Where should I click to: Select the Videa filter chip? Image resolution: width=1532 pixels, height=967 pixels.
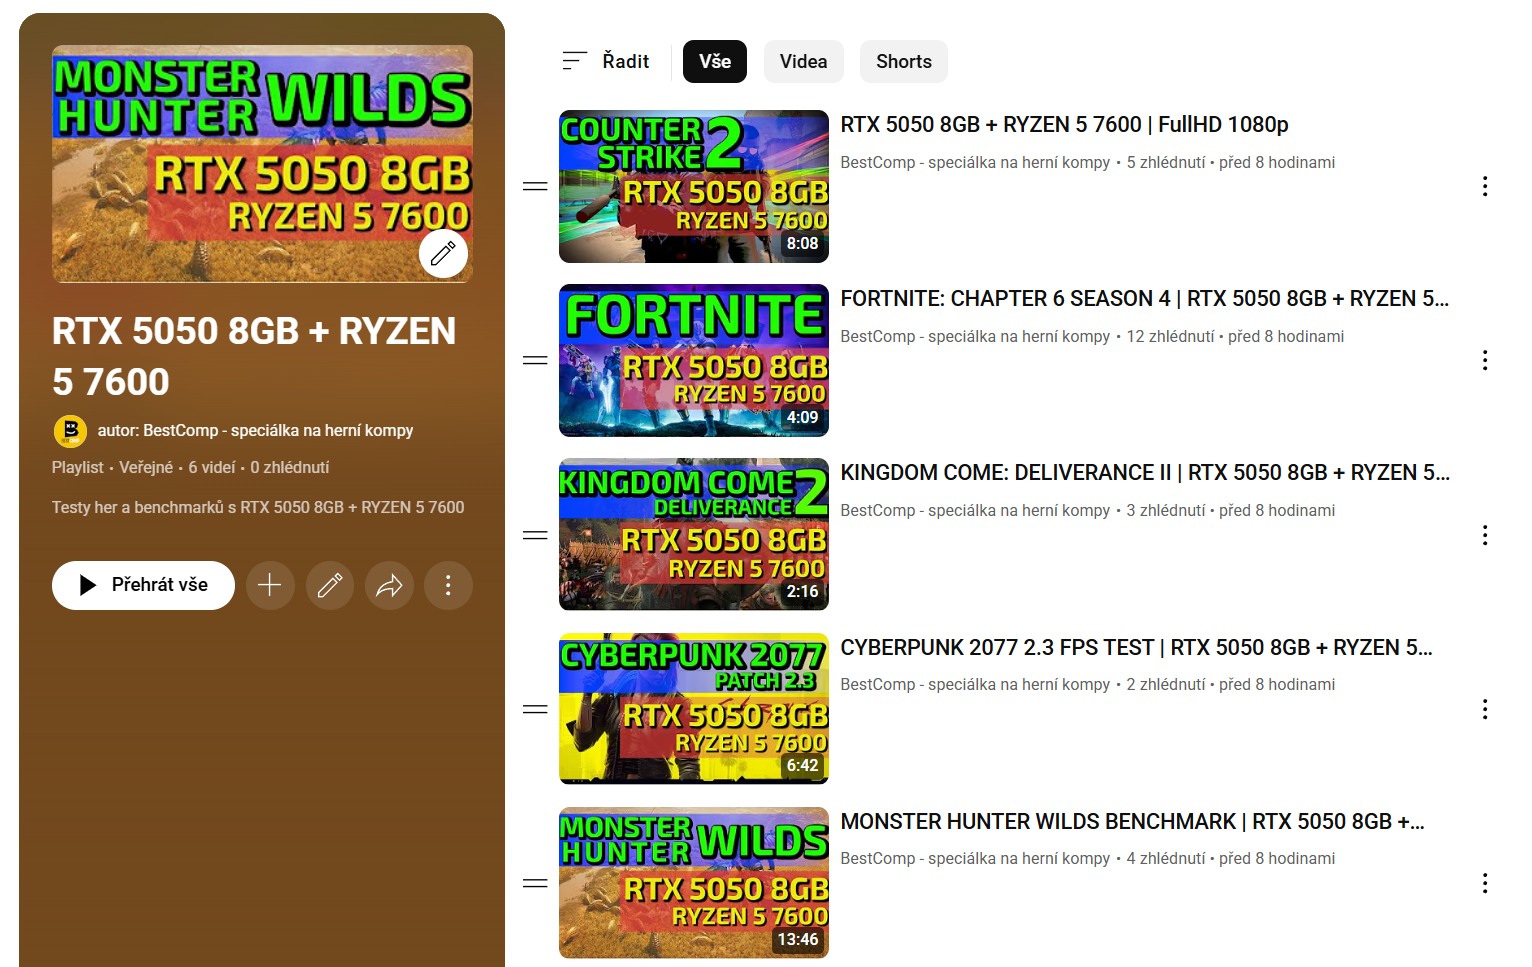(x=803, y=61)
